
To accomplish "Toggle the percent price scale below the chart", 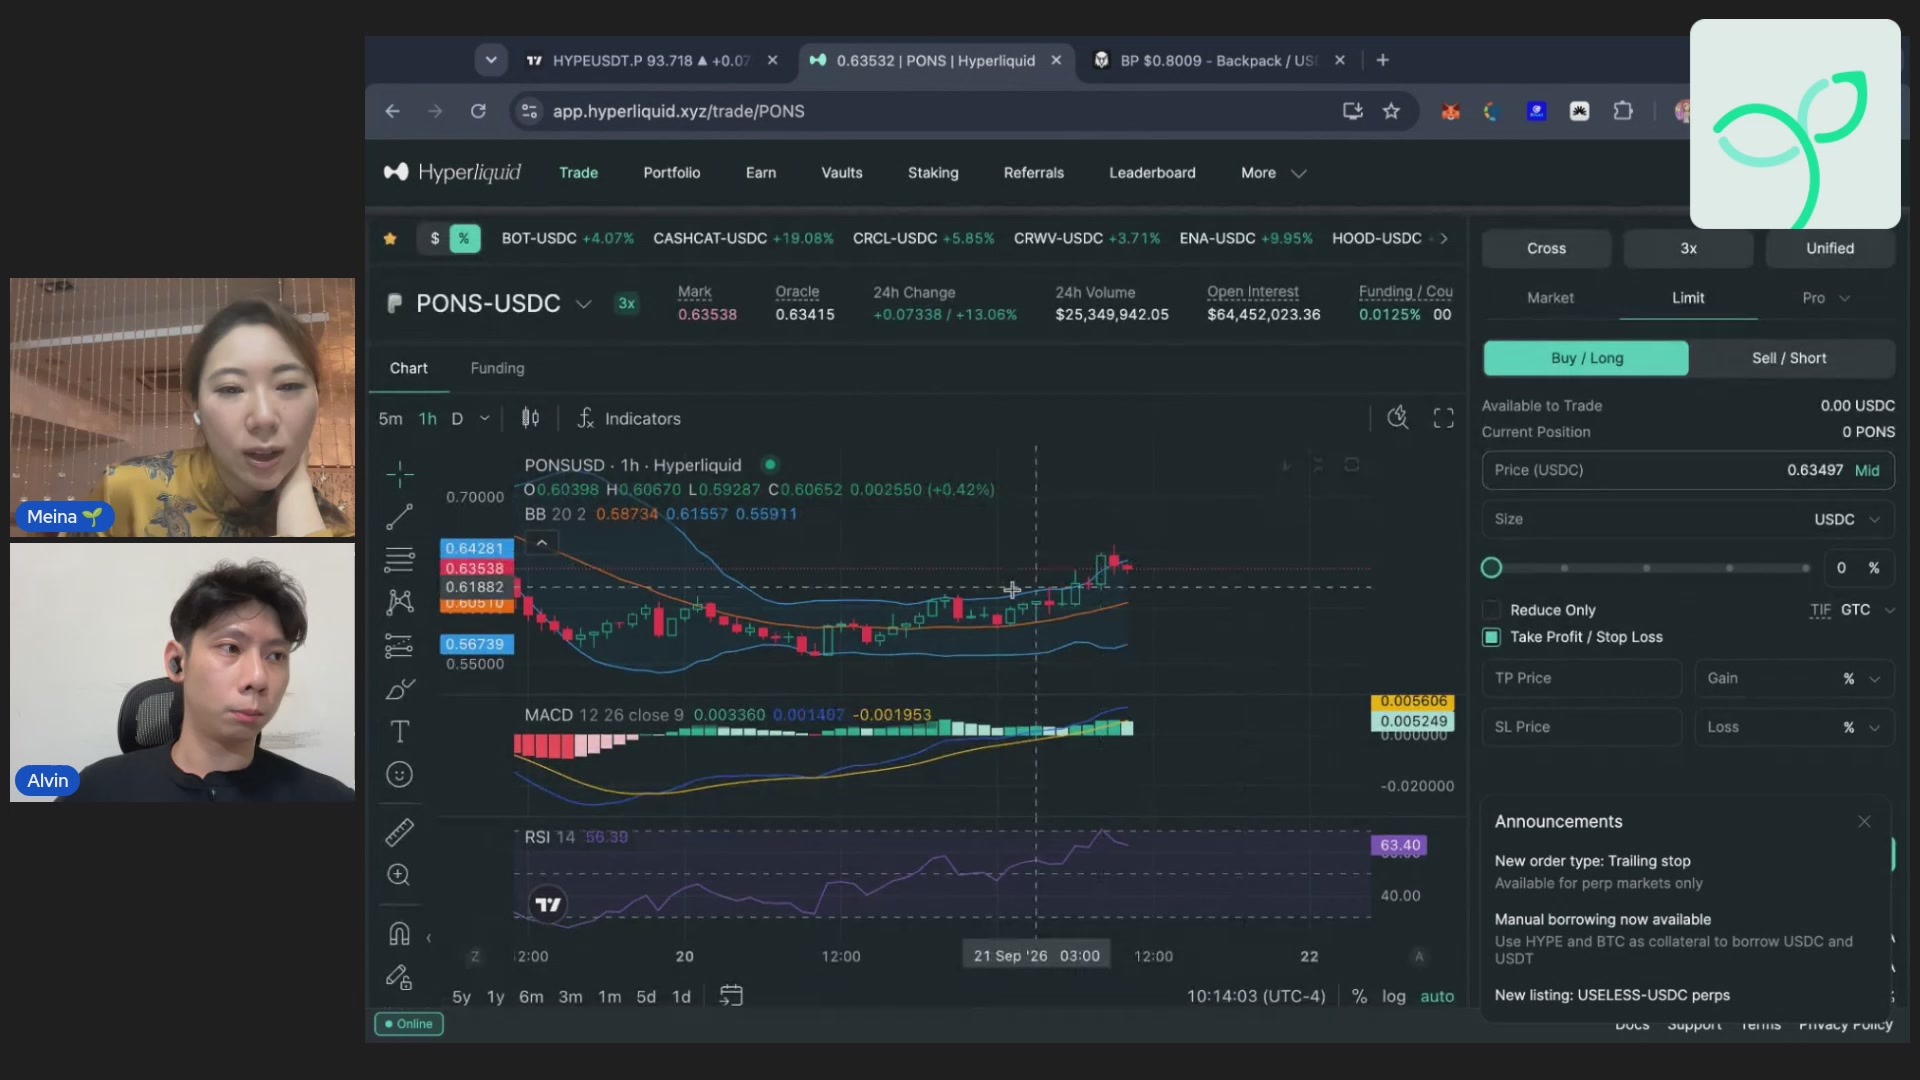I will (1359, 996).
